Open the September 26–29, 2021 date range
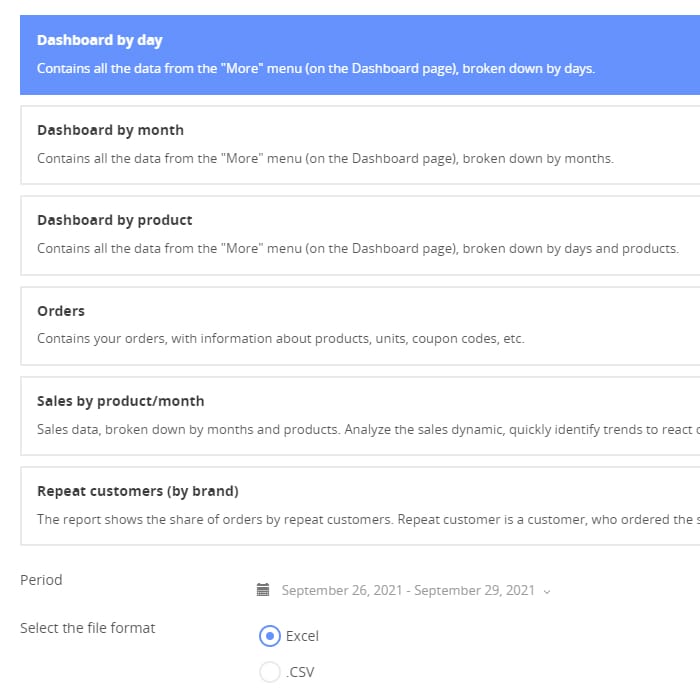The height and width of the screenshot is (700, 700). [408, 590]
